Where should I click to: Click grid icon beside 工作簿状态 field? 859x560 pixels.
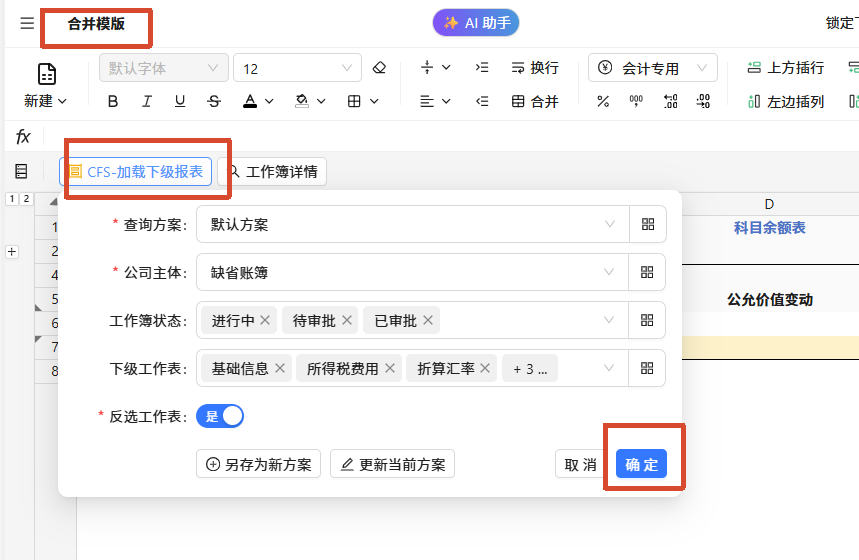(647, 320)
